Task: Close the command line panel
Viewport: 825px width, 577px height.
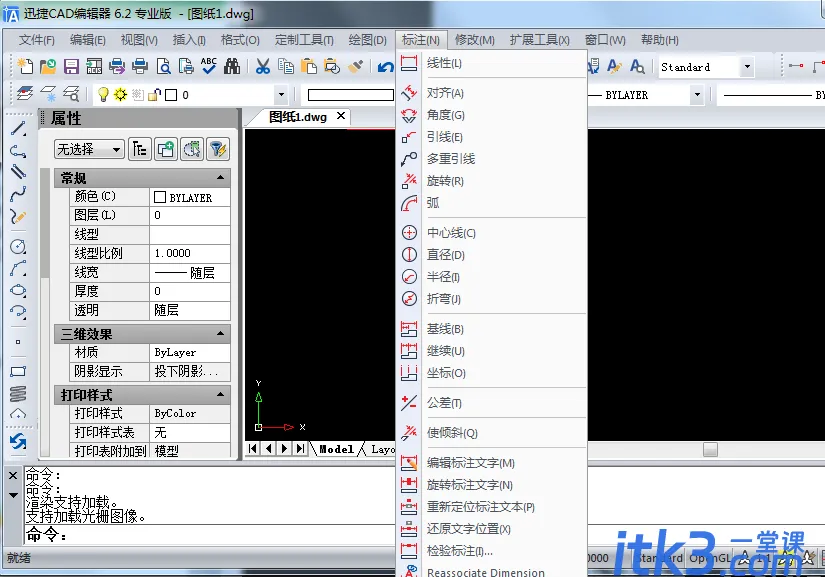Action: click(x=13, y=475)
